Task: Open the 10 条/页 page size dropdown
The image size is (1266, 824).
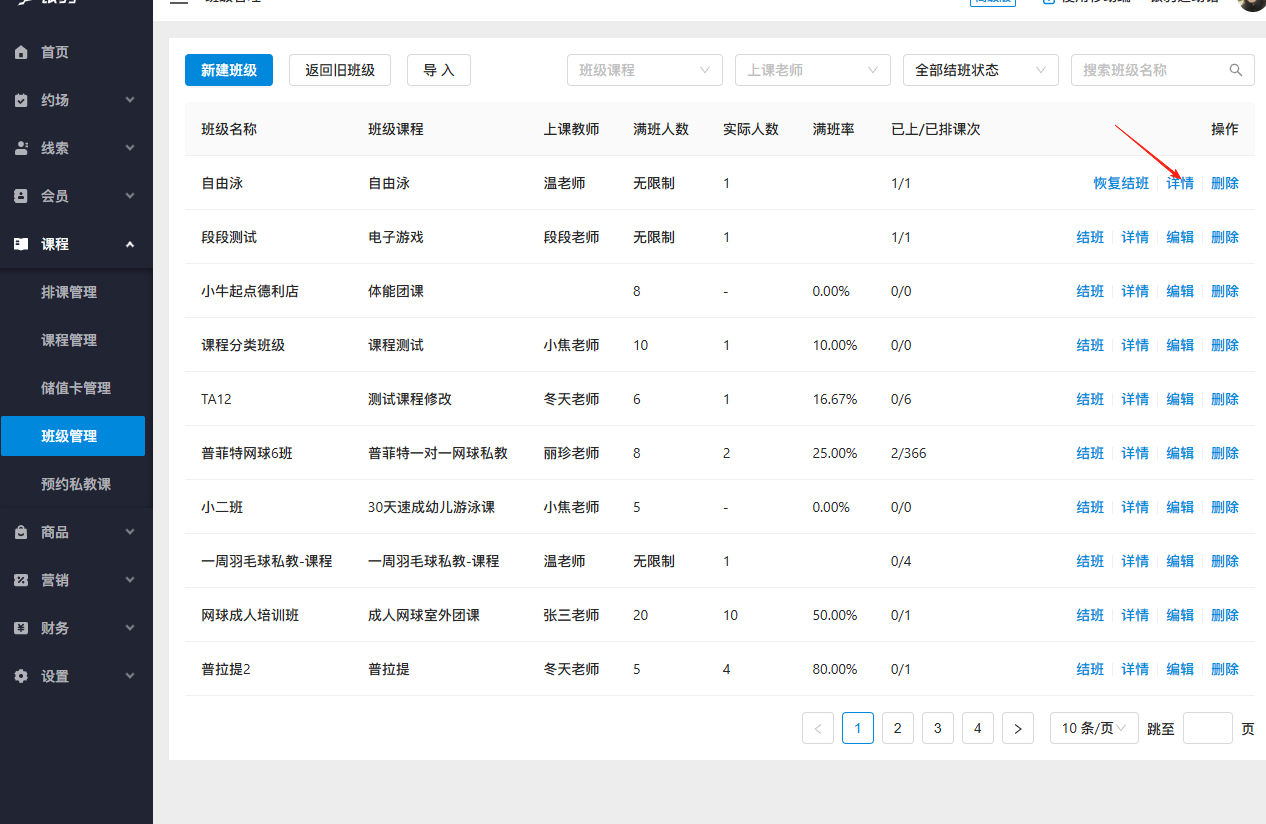Action: pyautogui.click(x=1093, y=728)
